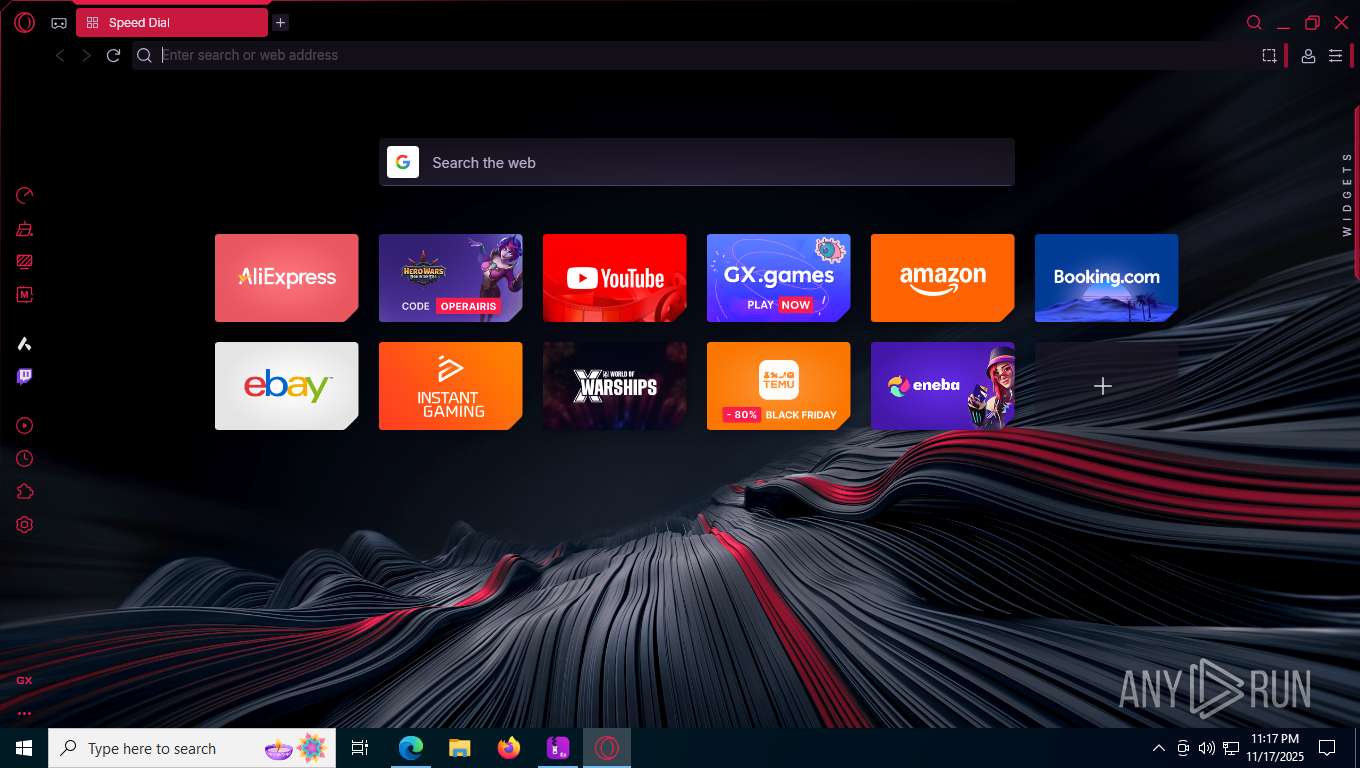
Task: Open the profile account icon
Action: click(1308, 56)
